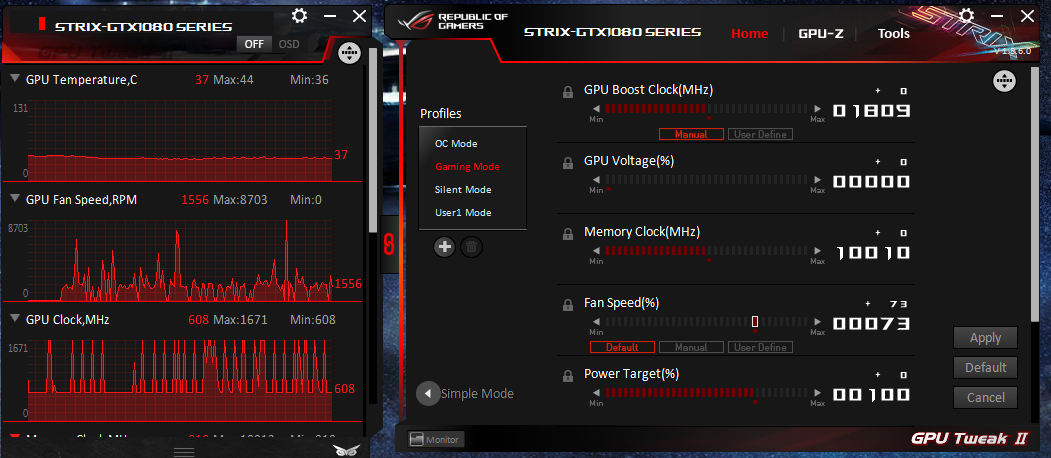The image size is (1051, 458).
Task: Switch monitor overlay to OFF
Action: pos(254,44)
